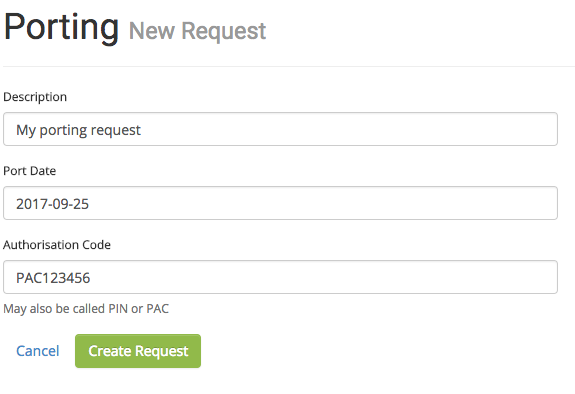The image size is (575, 394).
Task: Click the horizontal divider below the heading
Action: click(x=289, y=66)
